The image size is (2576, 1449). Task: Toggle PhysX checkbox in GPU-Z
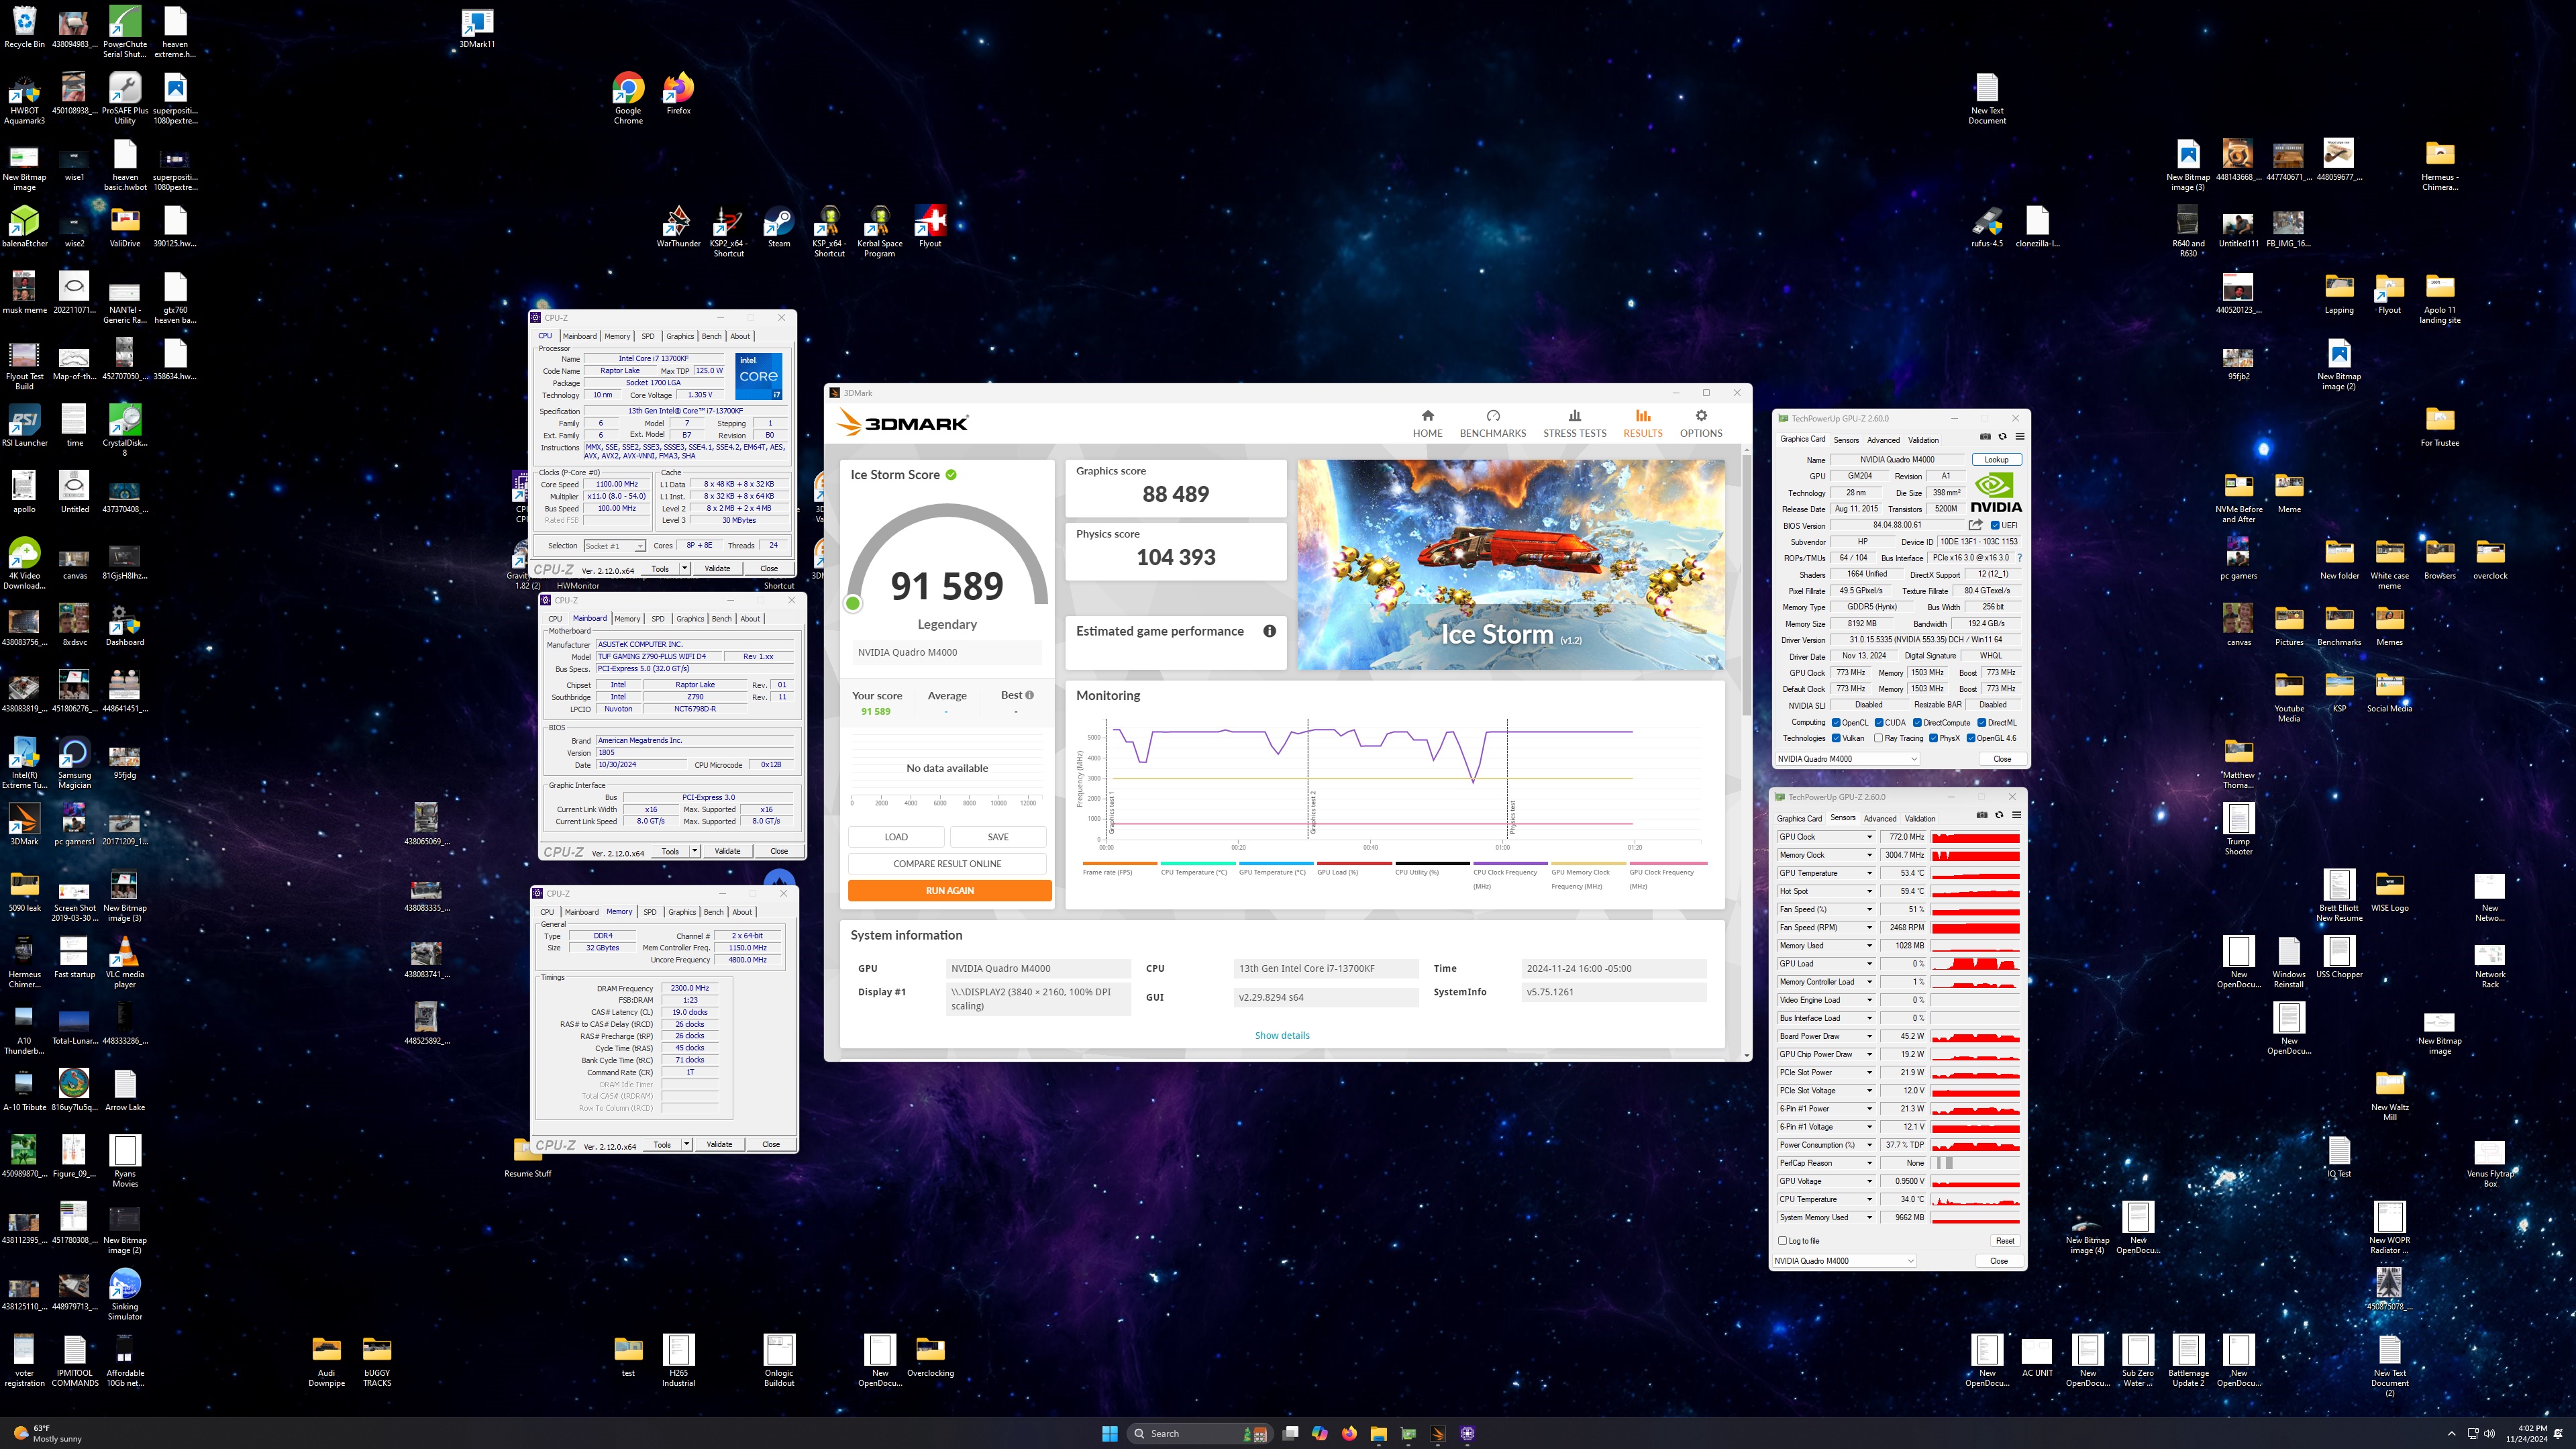coord(1934,738)
